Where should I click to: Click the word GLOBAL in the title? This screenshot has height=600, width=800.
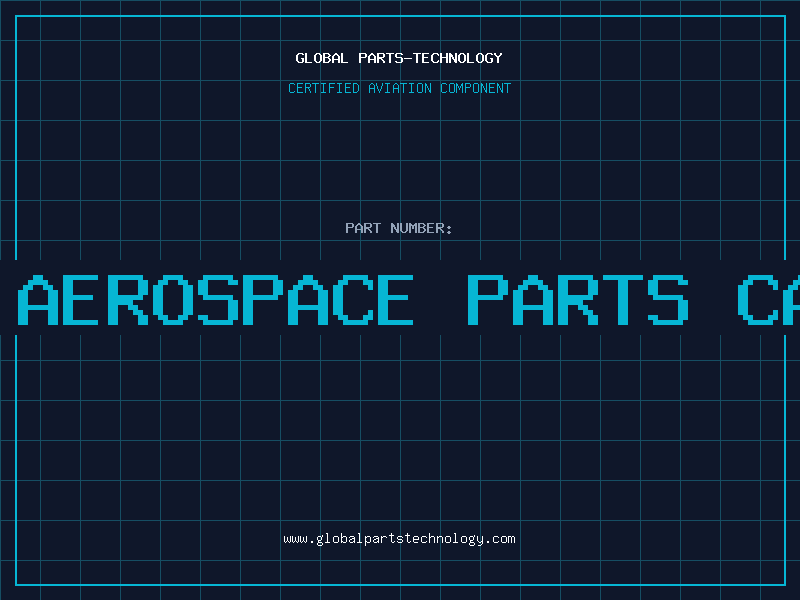[322, 58]
